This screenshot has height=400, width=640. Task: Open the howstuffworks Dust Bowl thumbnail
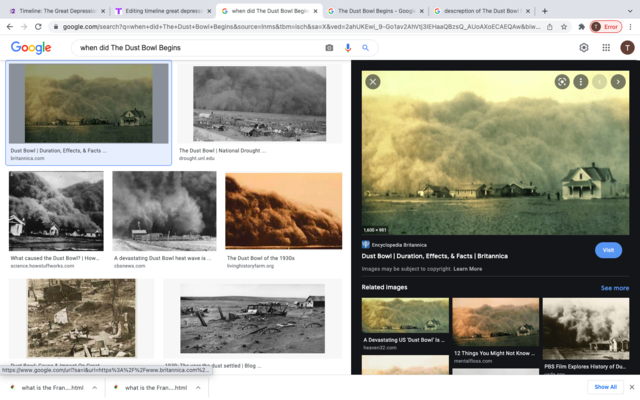56,211
